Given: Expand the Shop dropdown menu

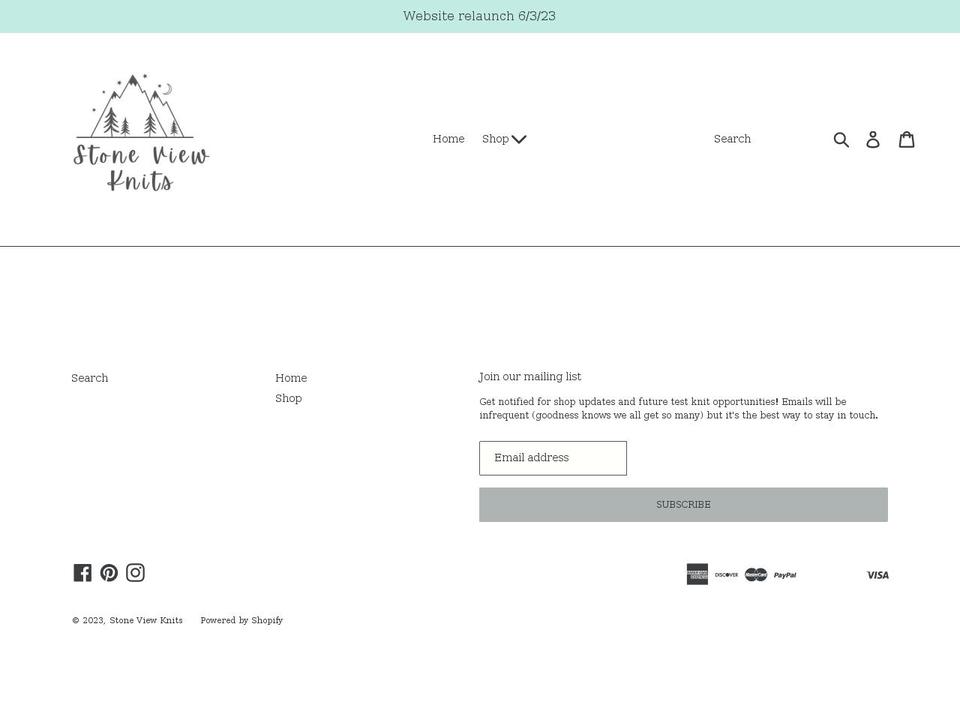Looking at the screenshot, I should [504, 139].
